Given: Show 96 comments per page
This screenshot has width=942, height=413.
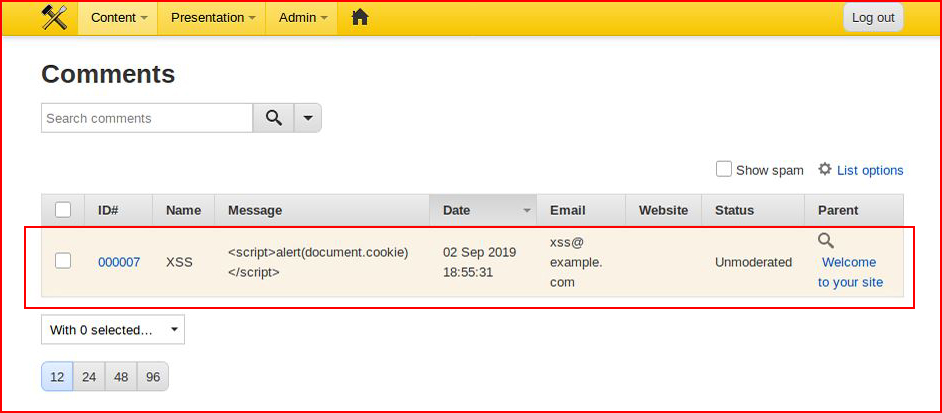Looking at the screenshot, I should click(153, 377).
